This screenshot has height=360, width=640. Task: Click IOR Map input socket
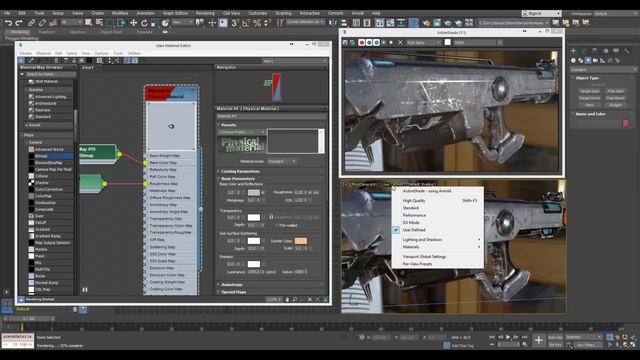[x=145, y=240]
